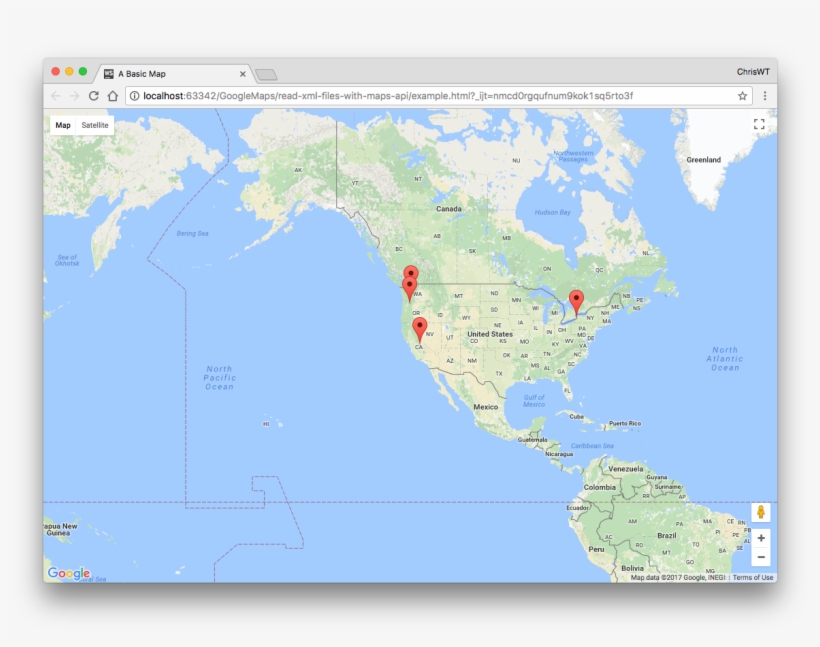Open a new browser tab
This screenshot has height=647, width=820.
coord(264,72)
